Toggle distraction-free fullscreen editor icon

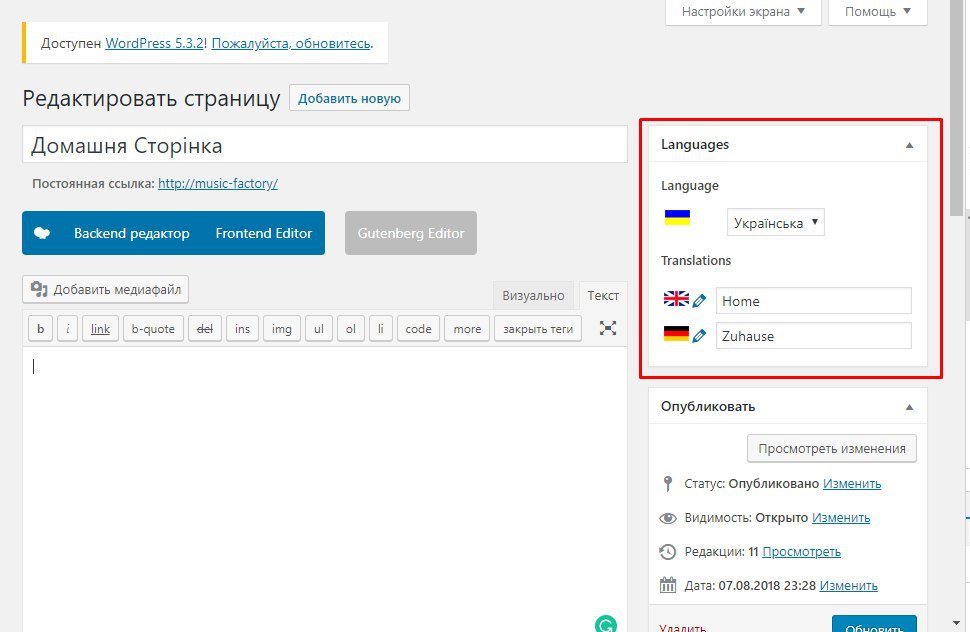[x=607, y=328]
